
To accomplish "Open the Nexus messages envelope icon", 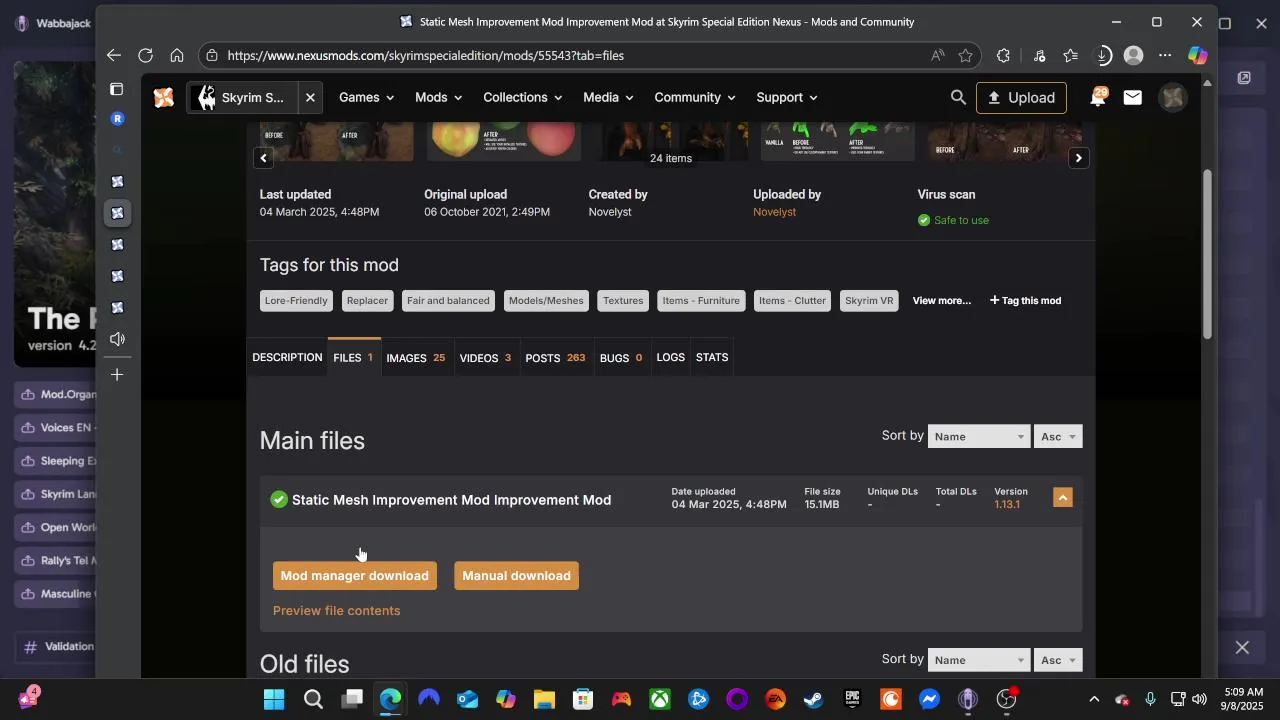I will point(1133,97).
